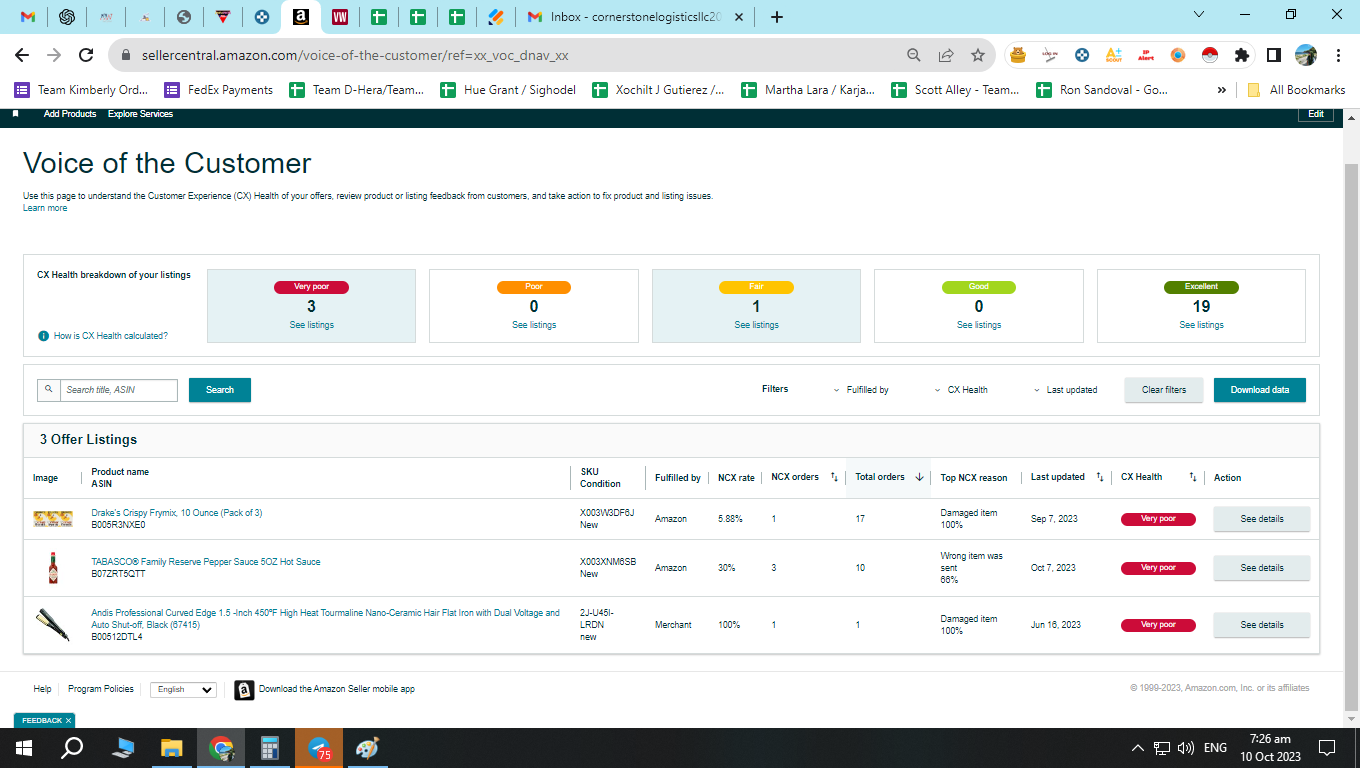
Task: Open the LOG IN extension icon
Action: [1050, 55]
